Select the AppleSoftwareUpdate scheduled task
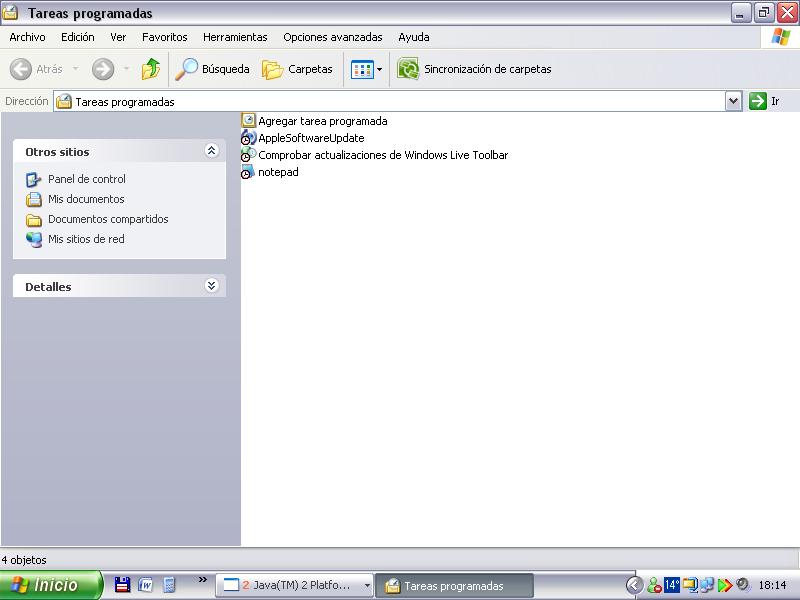Screen dimensions: 800x600 310,138
